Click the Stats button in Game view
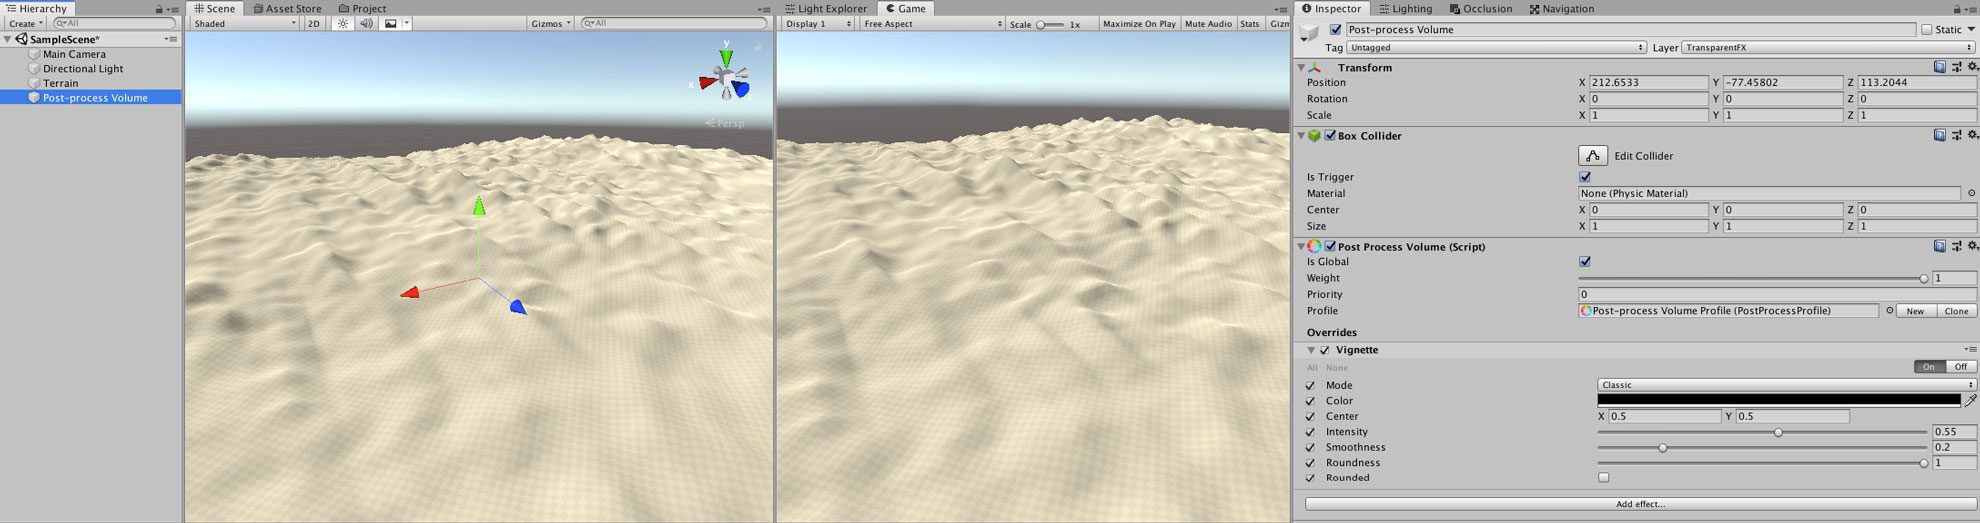 pos(1250,23)
